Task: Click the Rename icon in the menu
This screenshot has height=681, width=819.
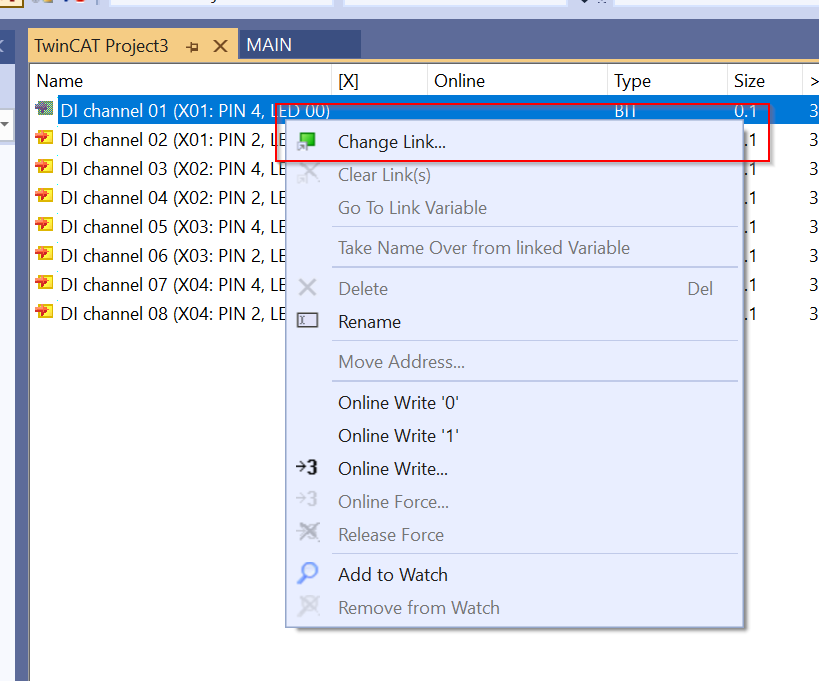Action: [x=307, y=320]
